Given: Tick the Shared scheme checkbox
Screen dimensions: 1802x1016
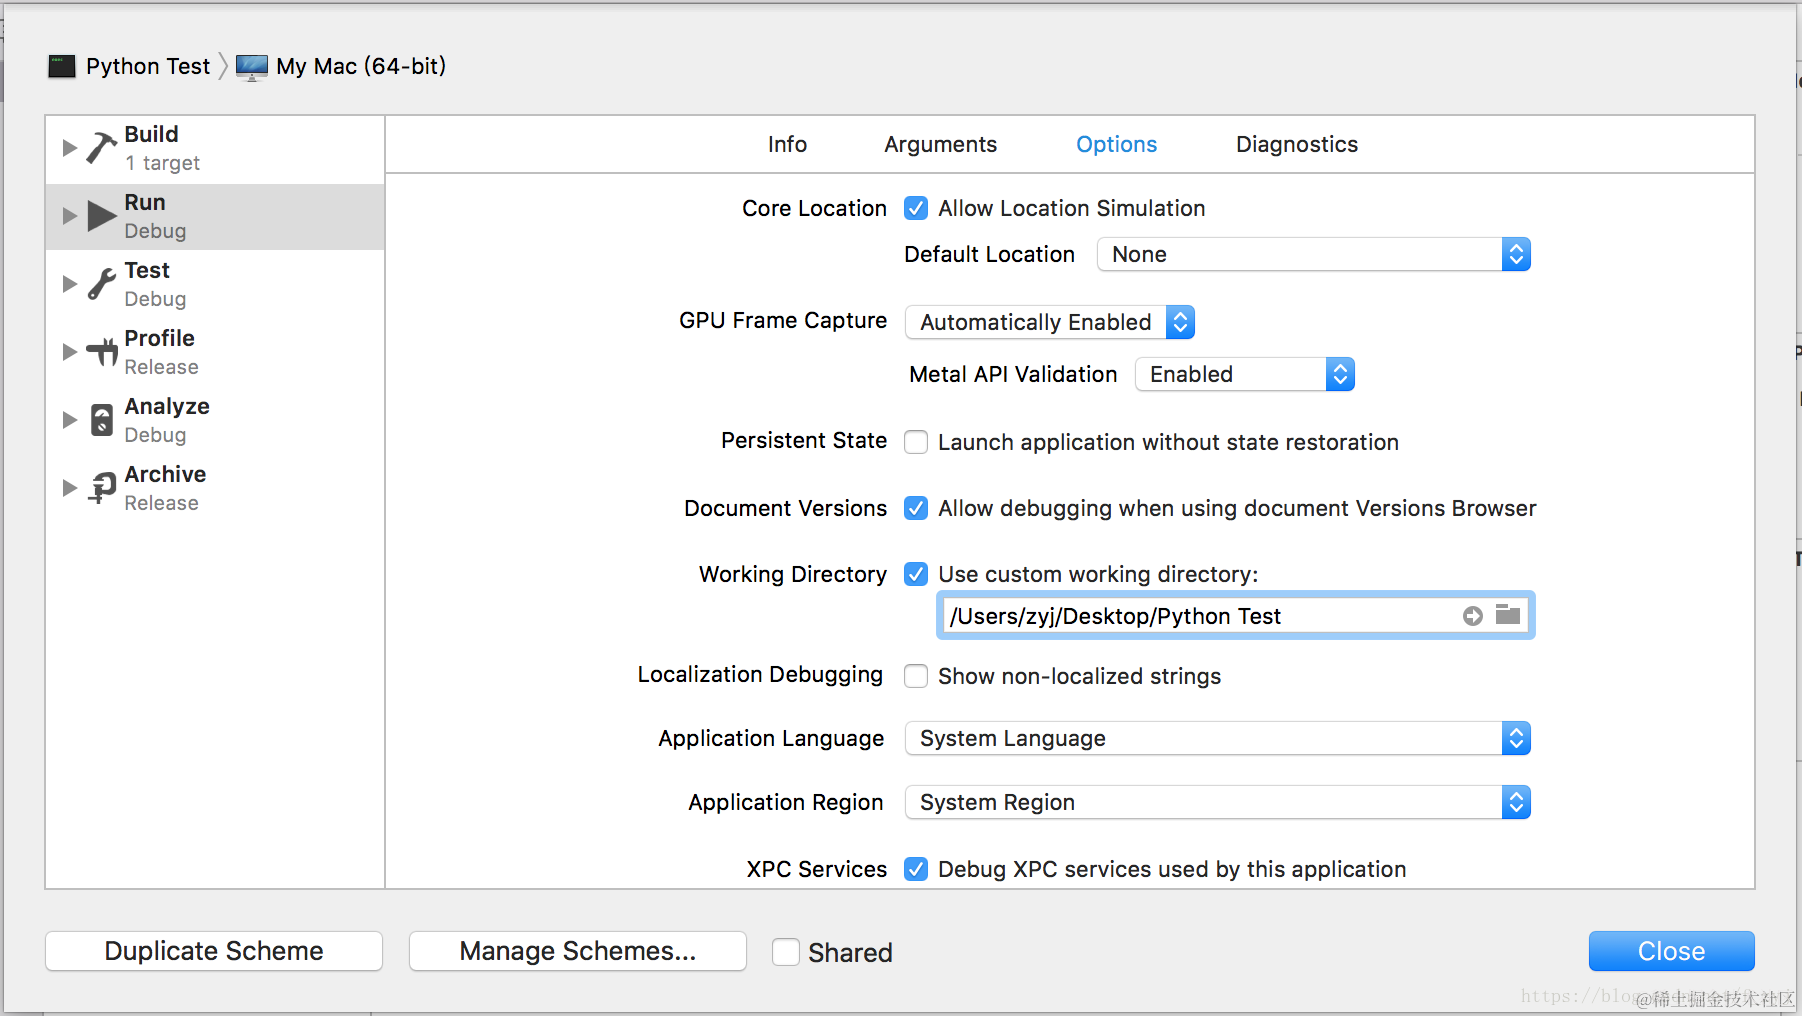Looking at the screenshot, I should pyautogui.click(x=786, y=952).
